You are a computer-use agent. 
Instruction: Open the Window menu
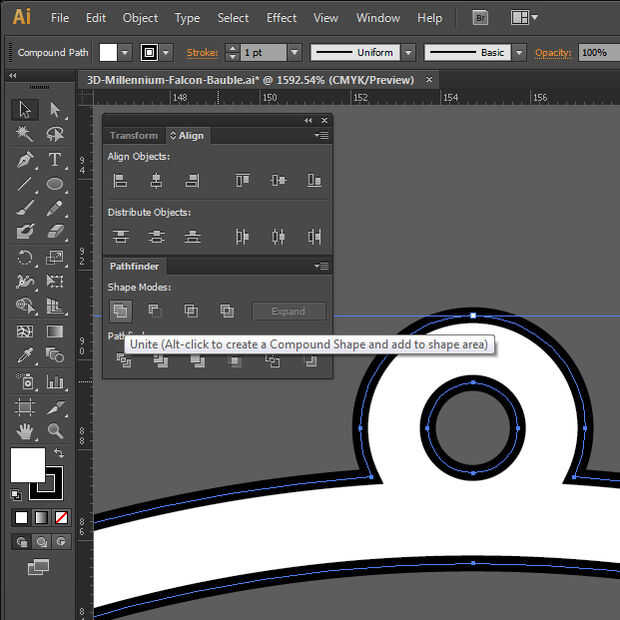pos(378,18)
